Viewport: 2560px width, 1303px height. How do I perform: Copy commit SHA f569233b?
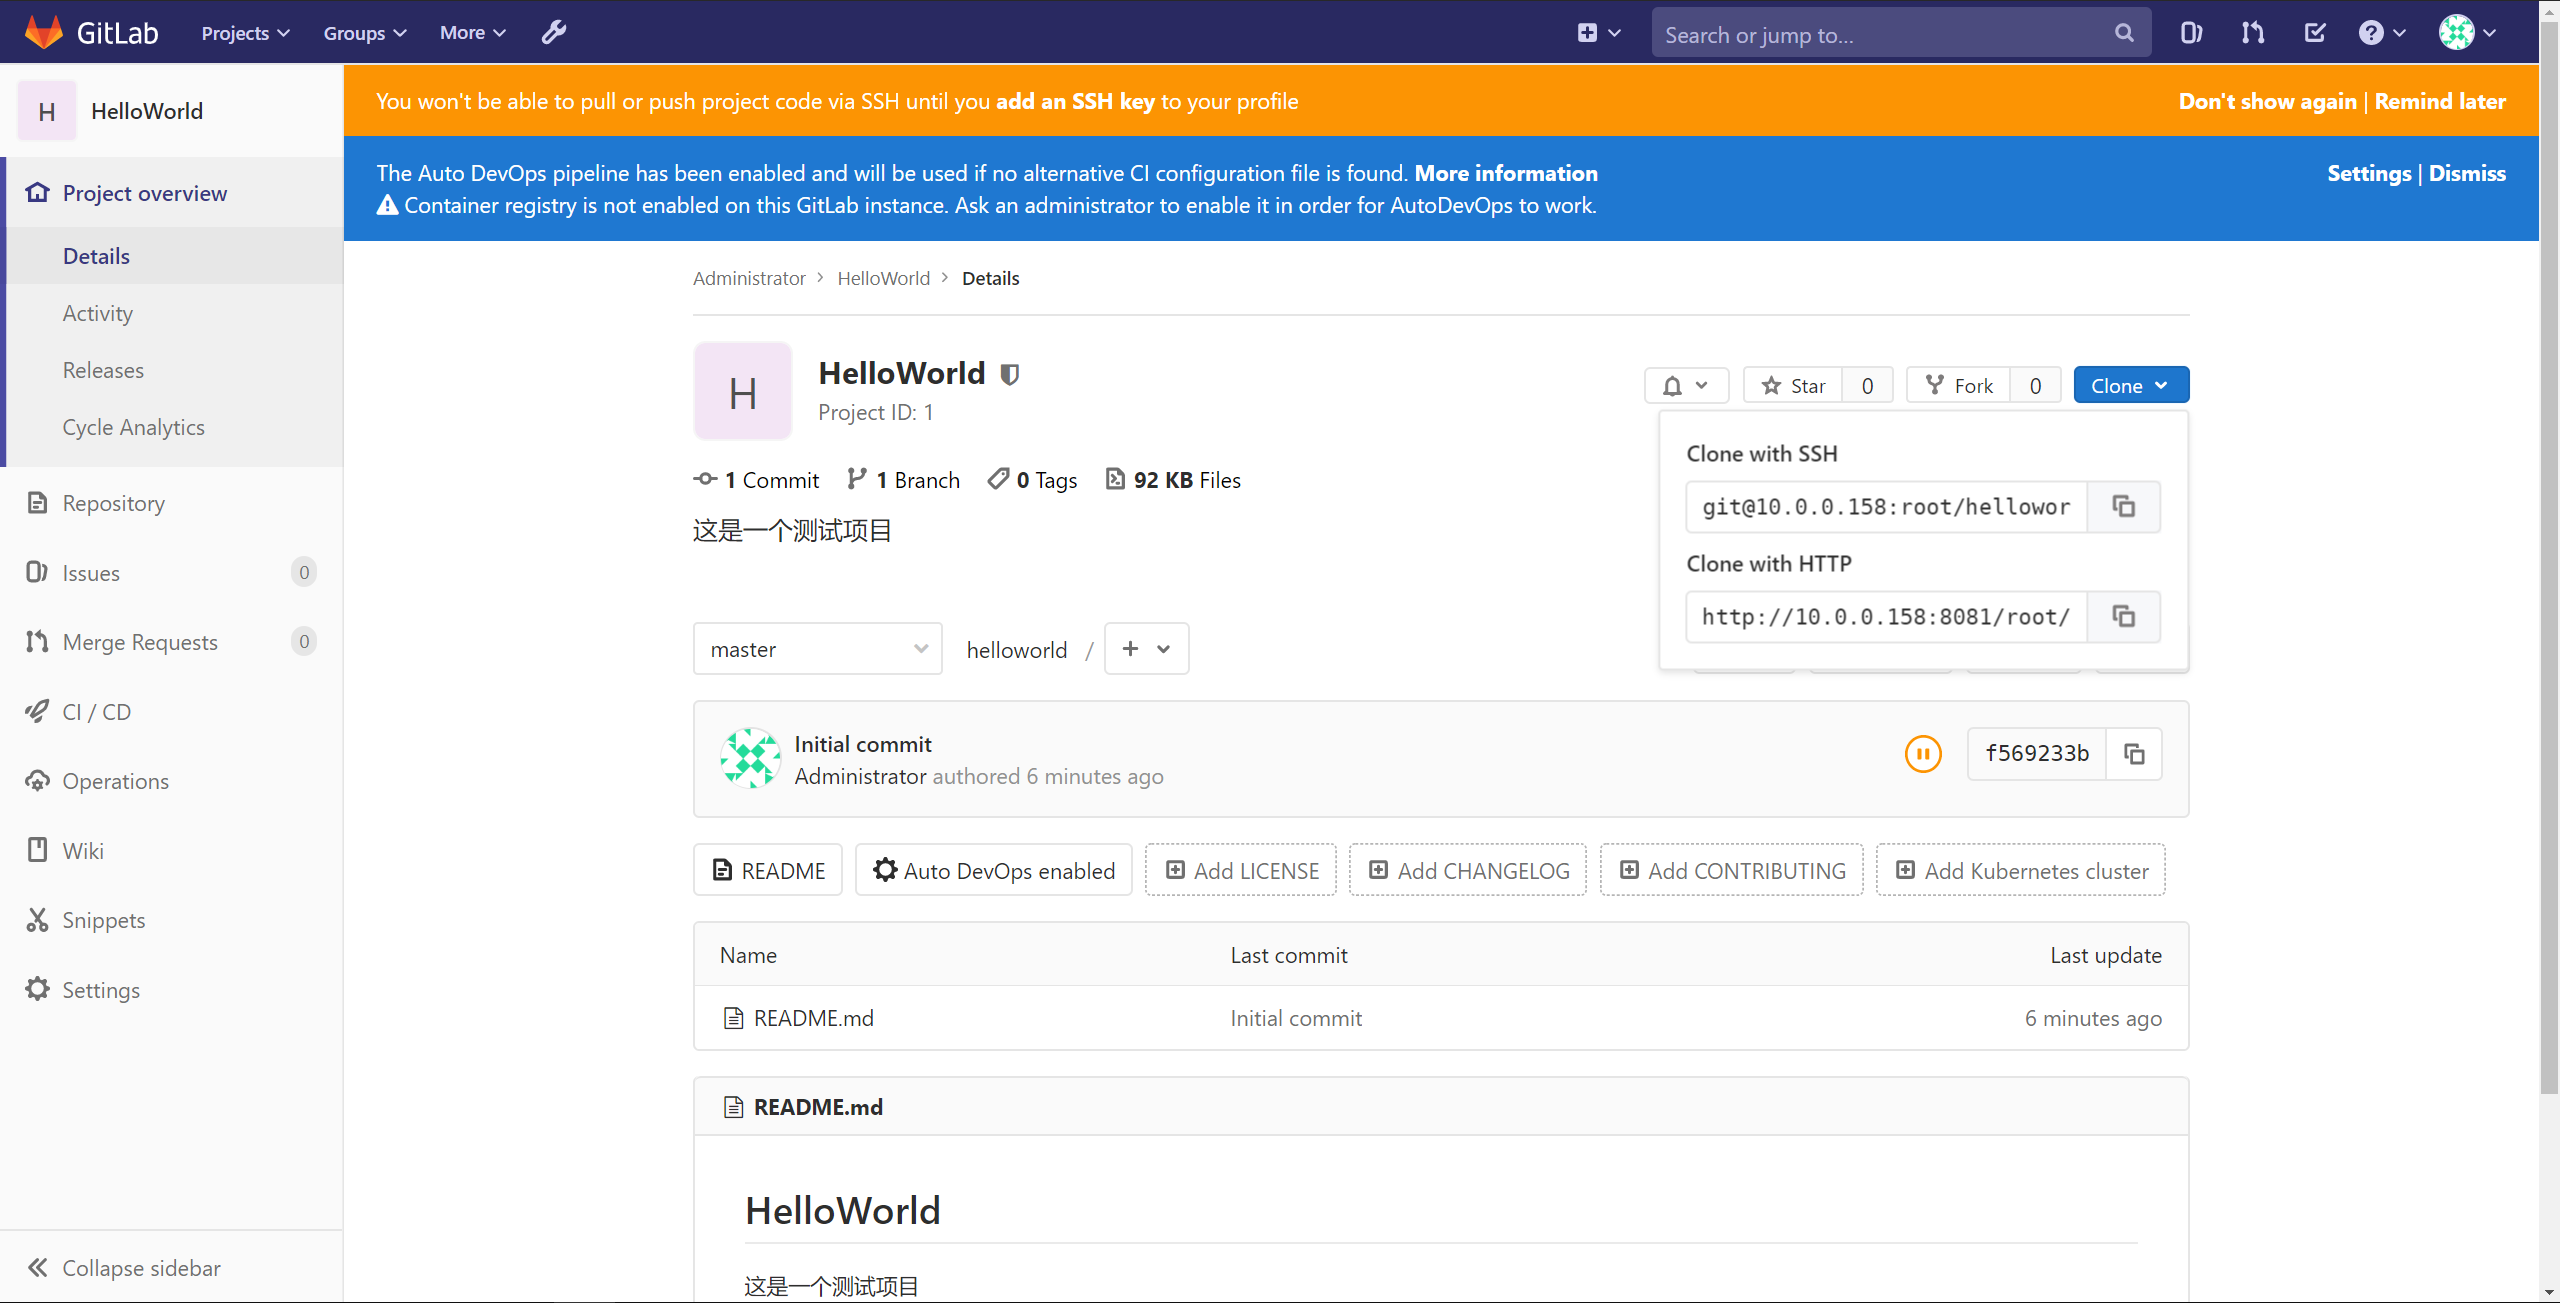[x=2134, y=754]
